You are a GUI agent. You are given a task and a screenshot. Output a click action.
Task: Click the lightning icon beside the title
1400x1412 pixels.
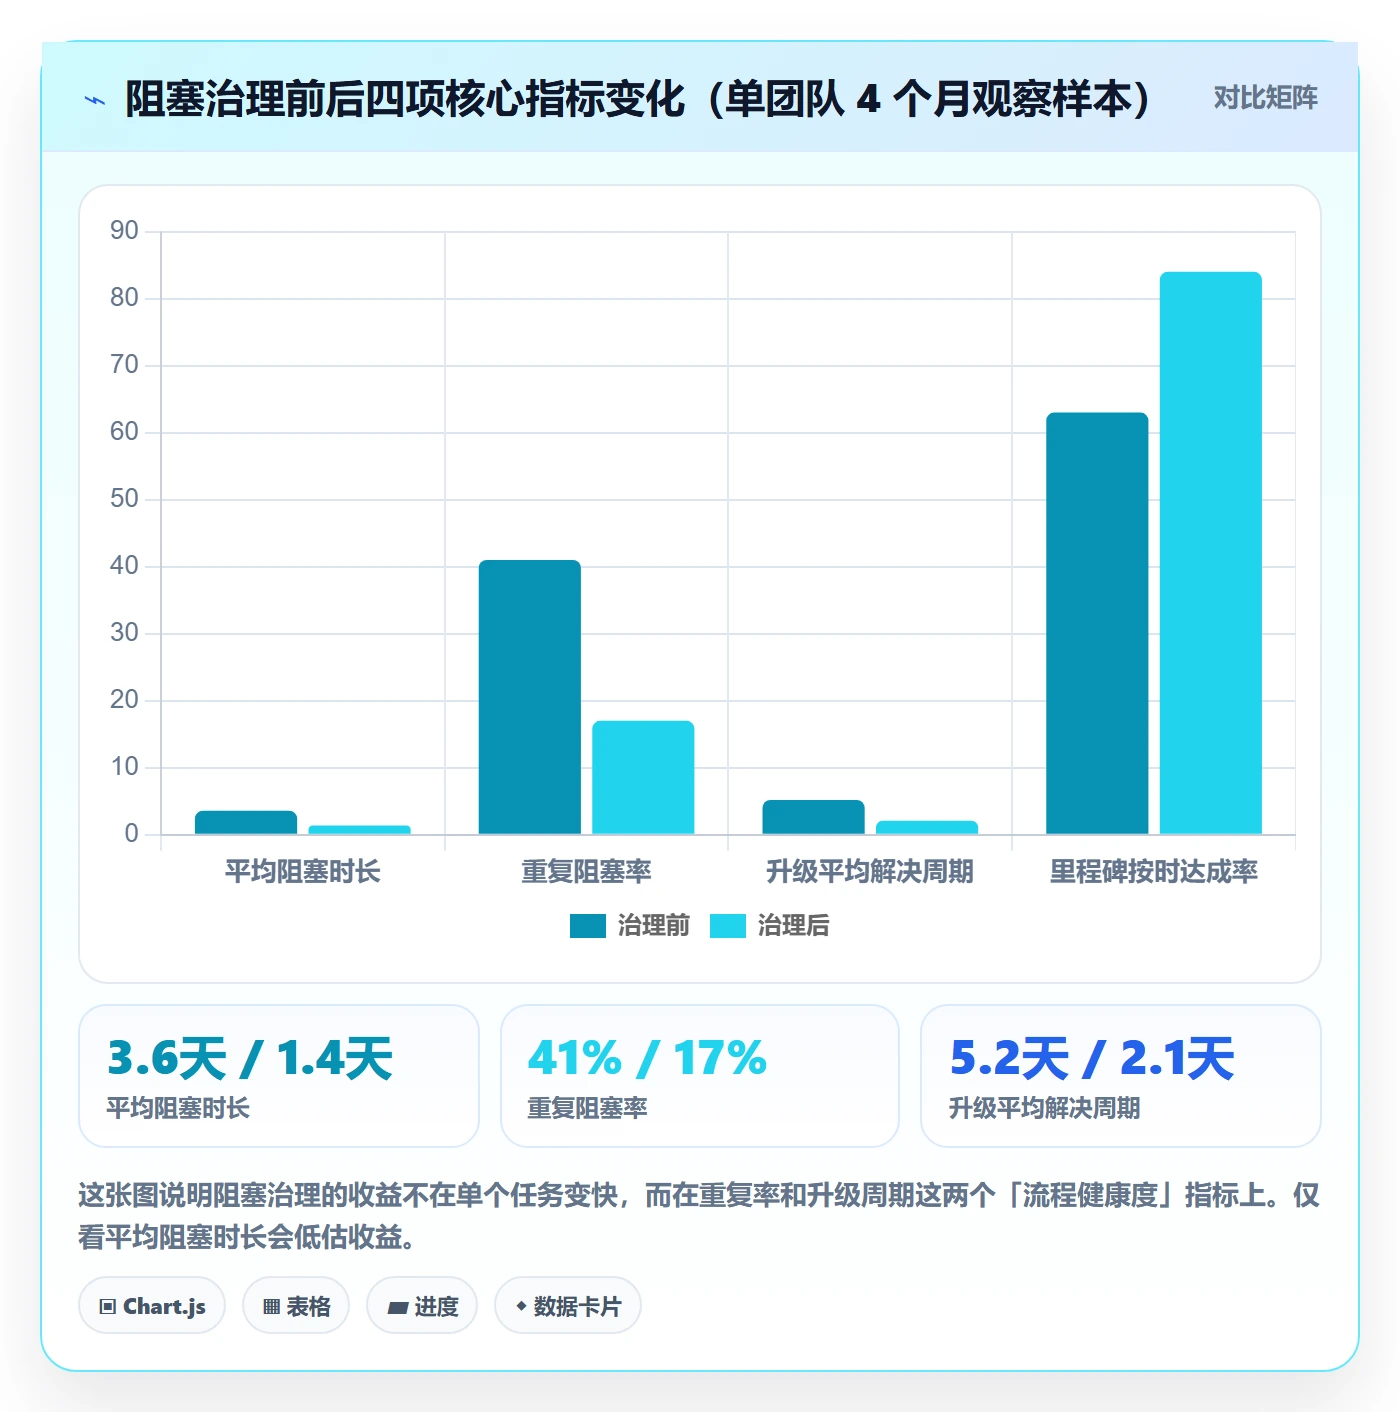95,100
